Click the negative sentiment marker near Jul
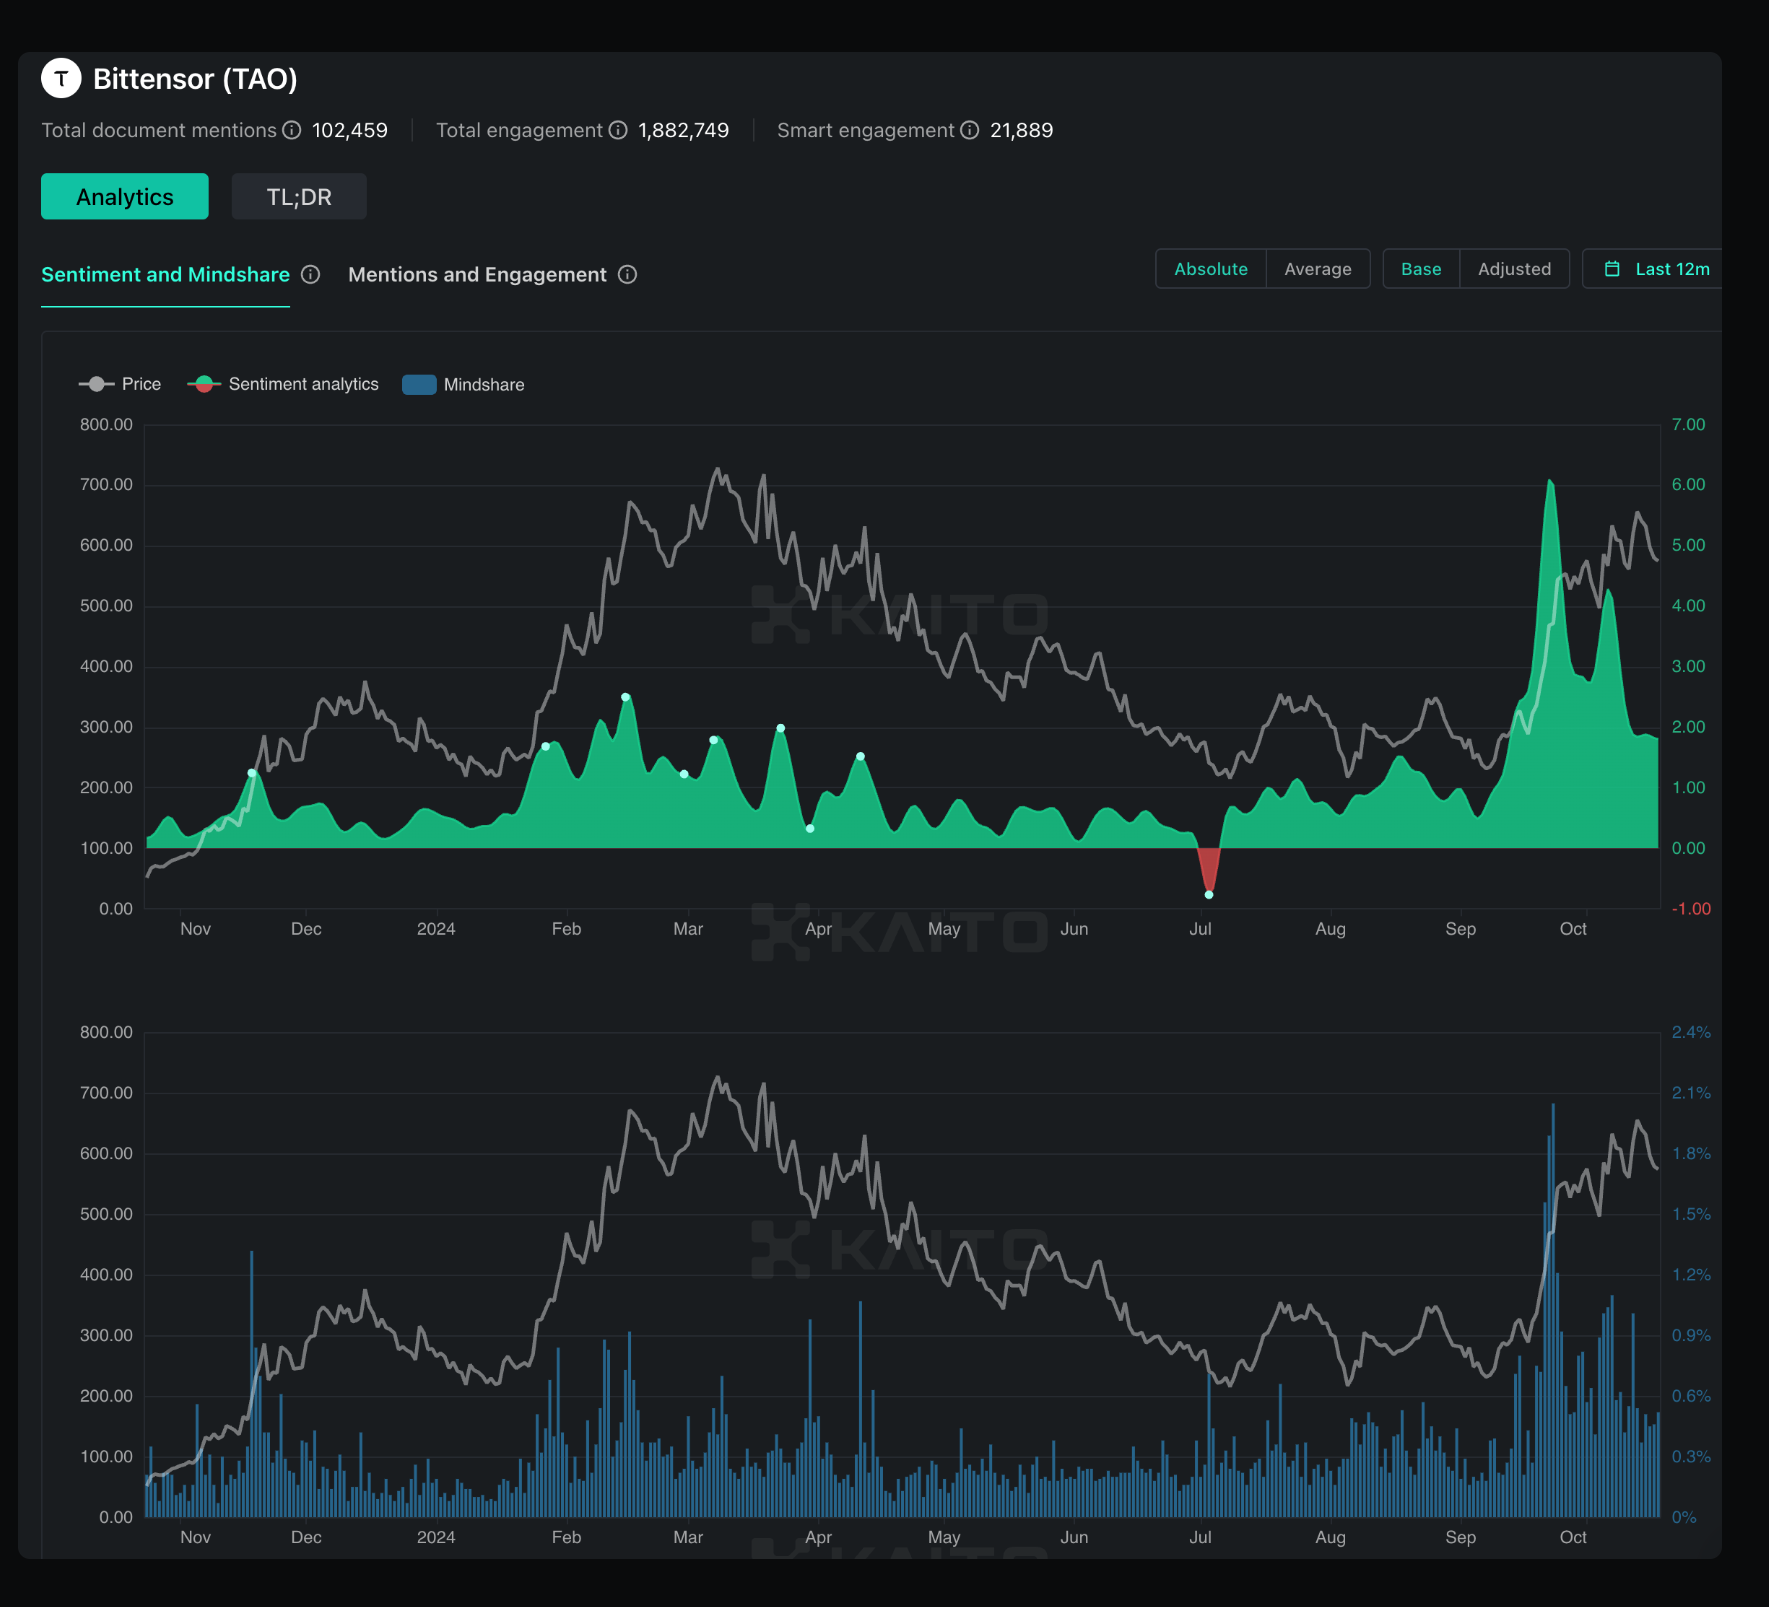Image resolution: width=1769 pixels, height=1607 pixels. pos(1209,894)
